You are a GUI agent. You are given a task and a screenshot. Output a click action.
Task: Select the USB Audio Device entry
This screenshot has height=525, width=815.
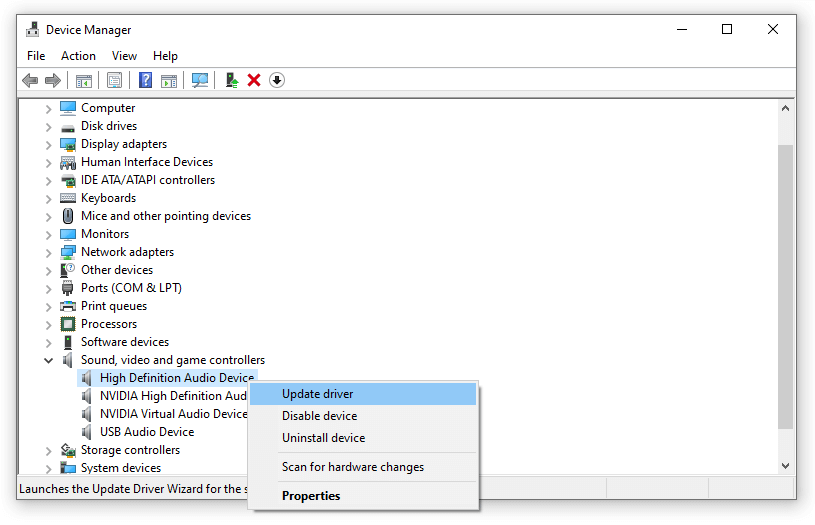147,432
